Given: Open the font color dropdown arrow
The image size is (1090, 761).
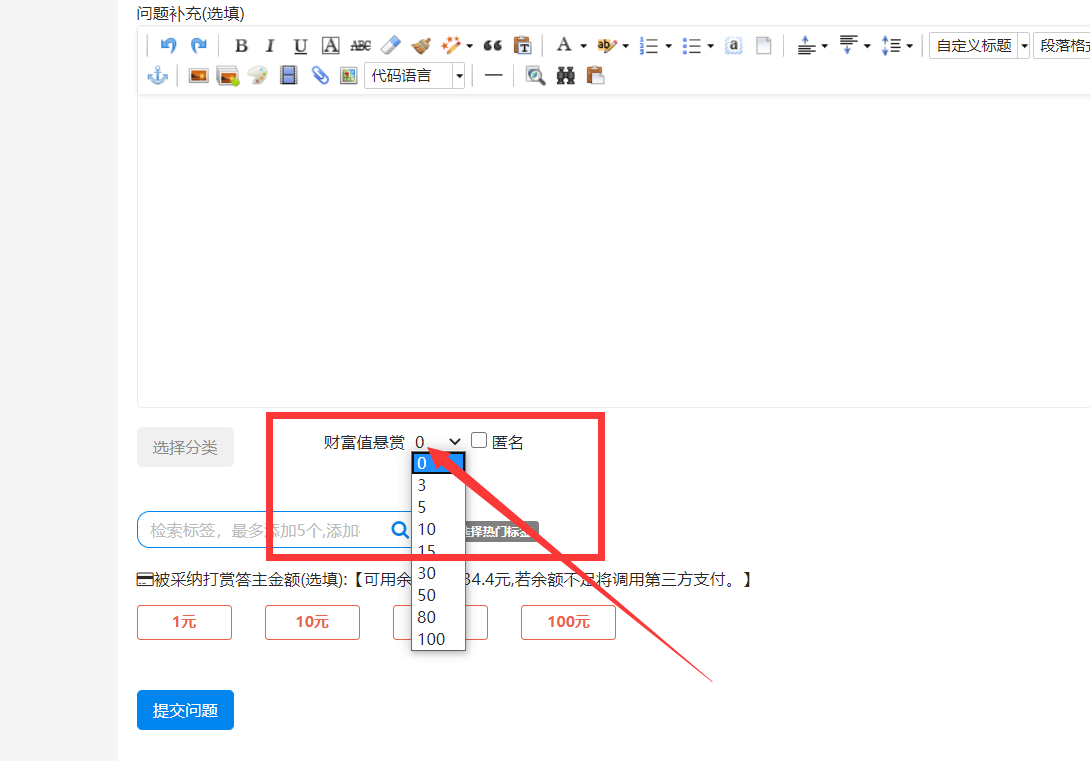Looking at the screenshot, I should [x=583, y=46].
